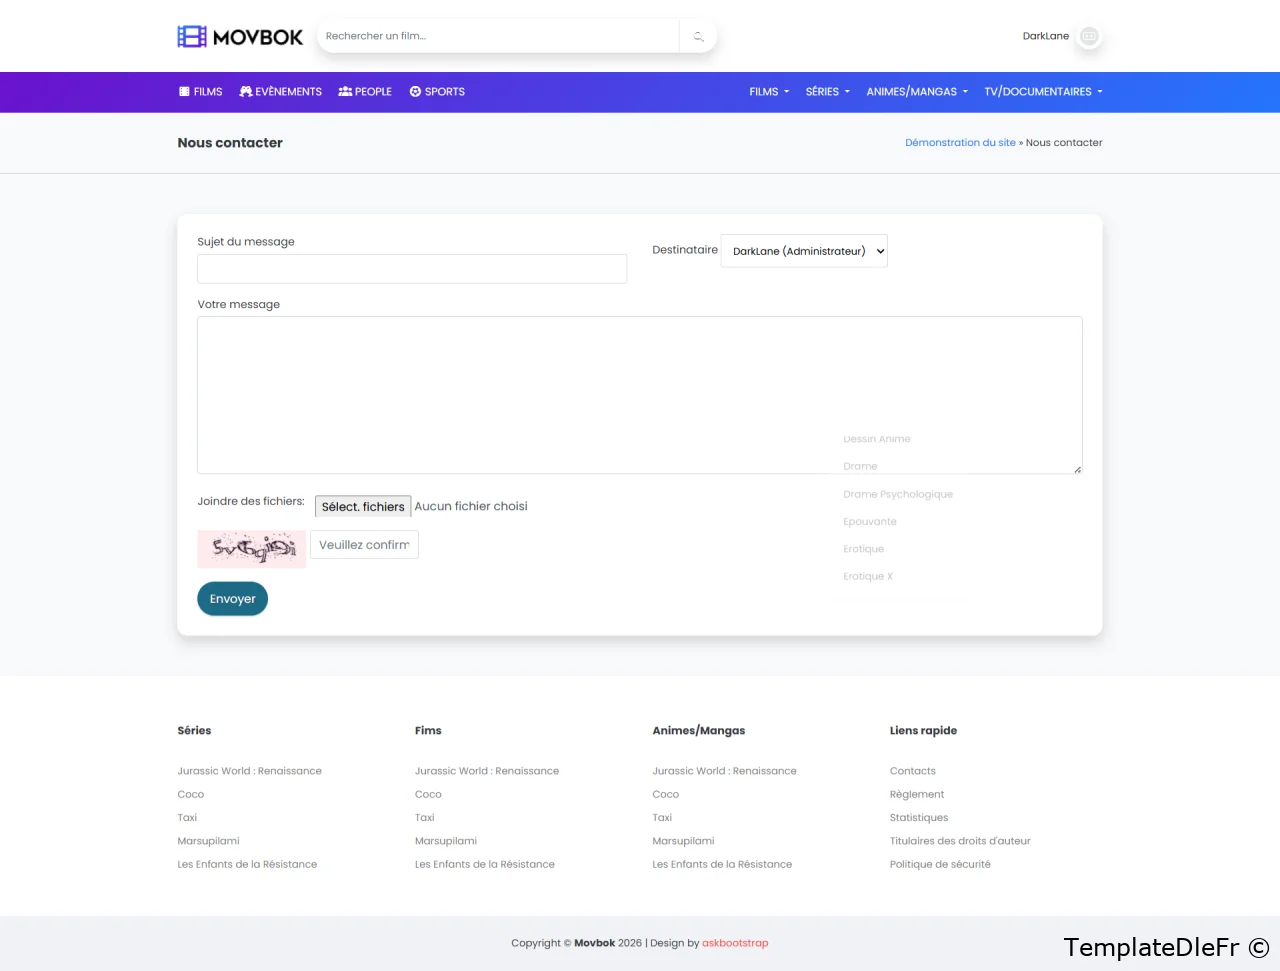Click the Sélect. fichiers file button
1280x971 pixels.
coord(363,507)
